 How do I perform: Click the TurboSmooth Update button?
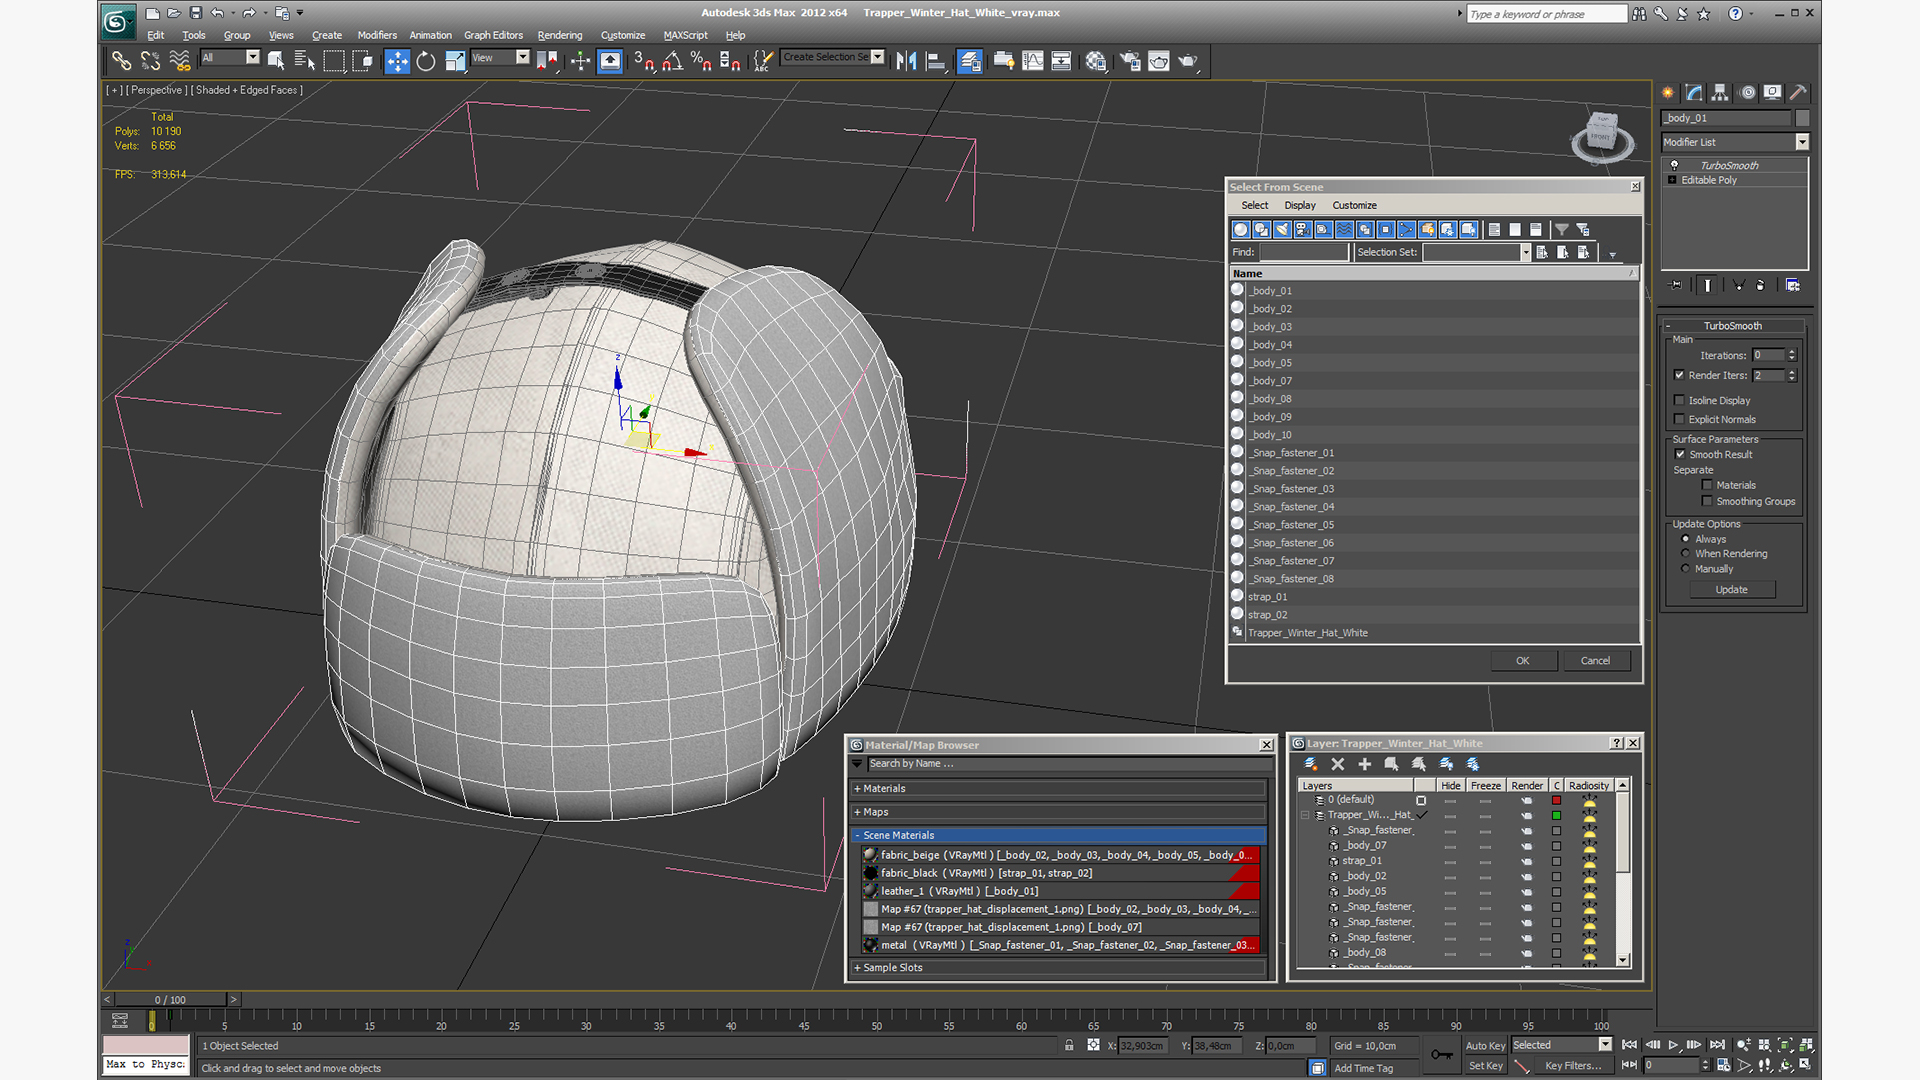point(1732,590)
